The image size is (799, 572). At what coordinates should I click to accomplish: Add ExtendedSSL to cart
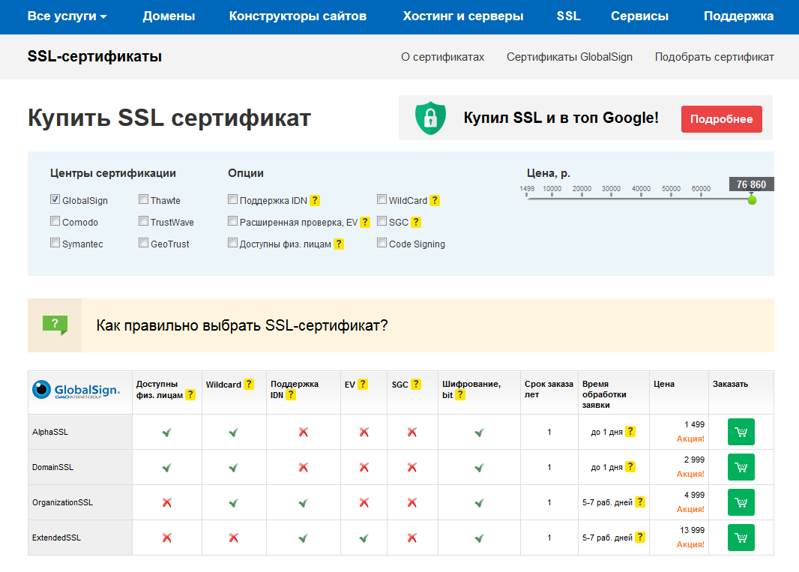741,537
